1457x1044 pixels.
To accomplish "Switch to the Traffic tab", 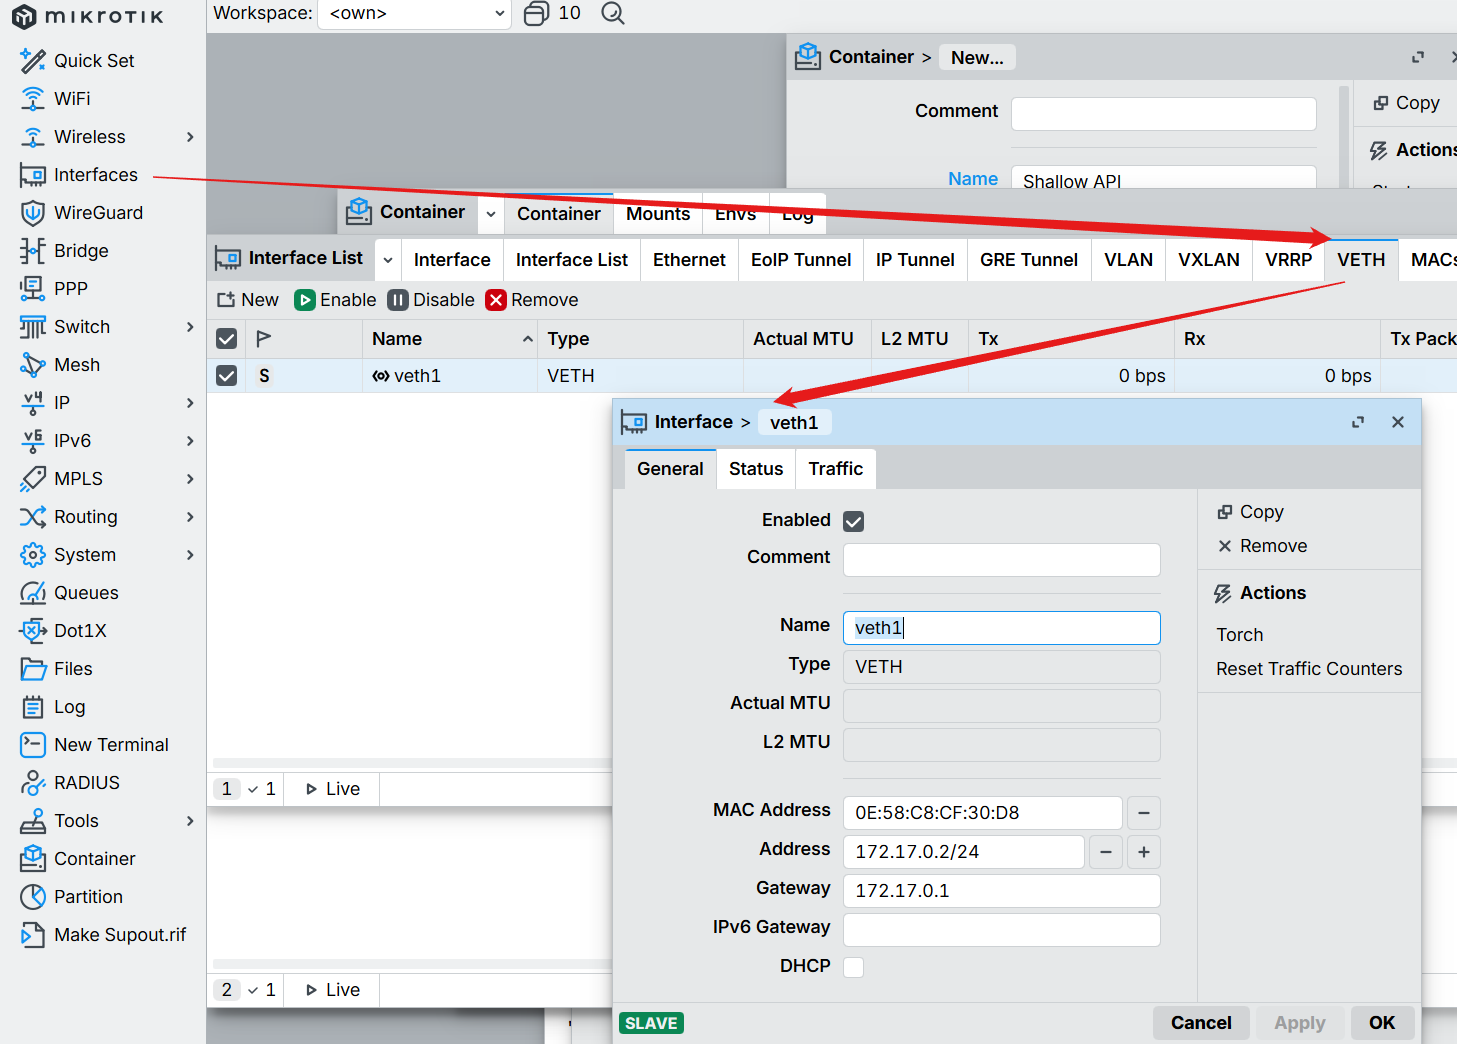I will point(835,469).
